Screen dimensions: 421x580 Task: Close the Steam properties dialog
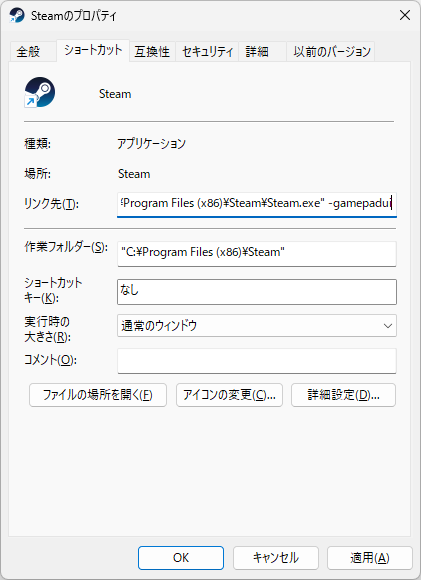point(405,15)
